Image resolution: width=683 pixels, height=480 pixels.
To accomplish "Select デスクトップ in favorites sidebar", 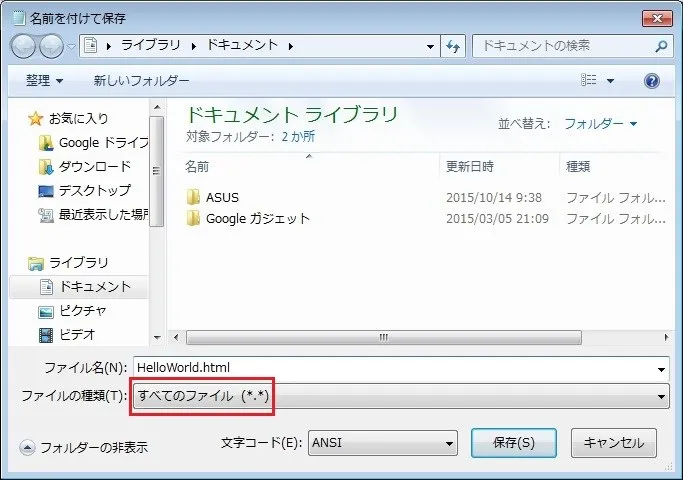I will pos(94,190).
